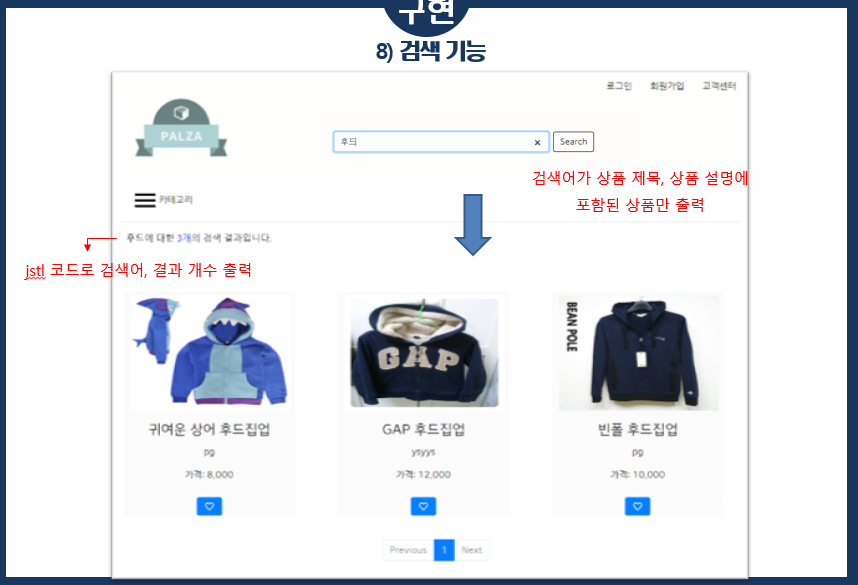Like the 귀여운 상어 후드집업 with heart button
Screen dimensions: 858x585
click(x=209, y=506)
